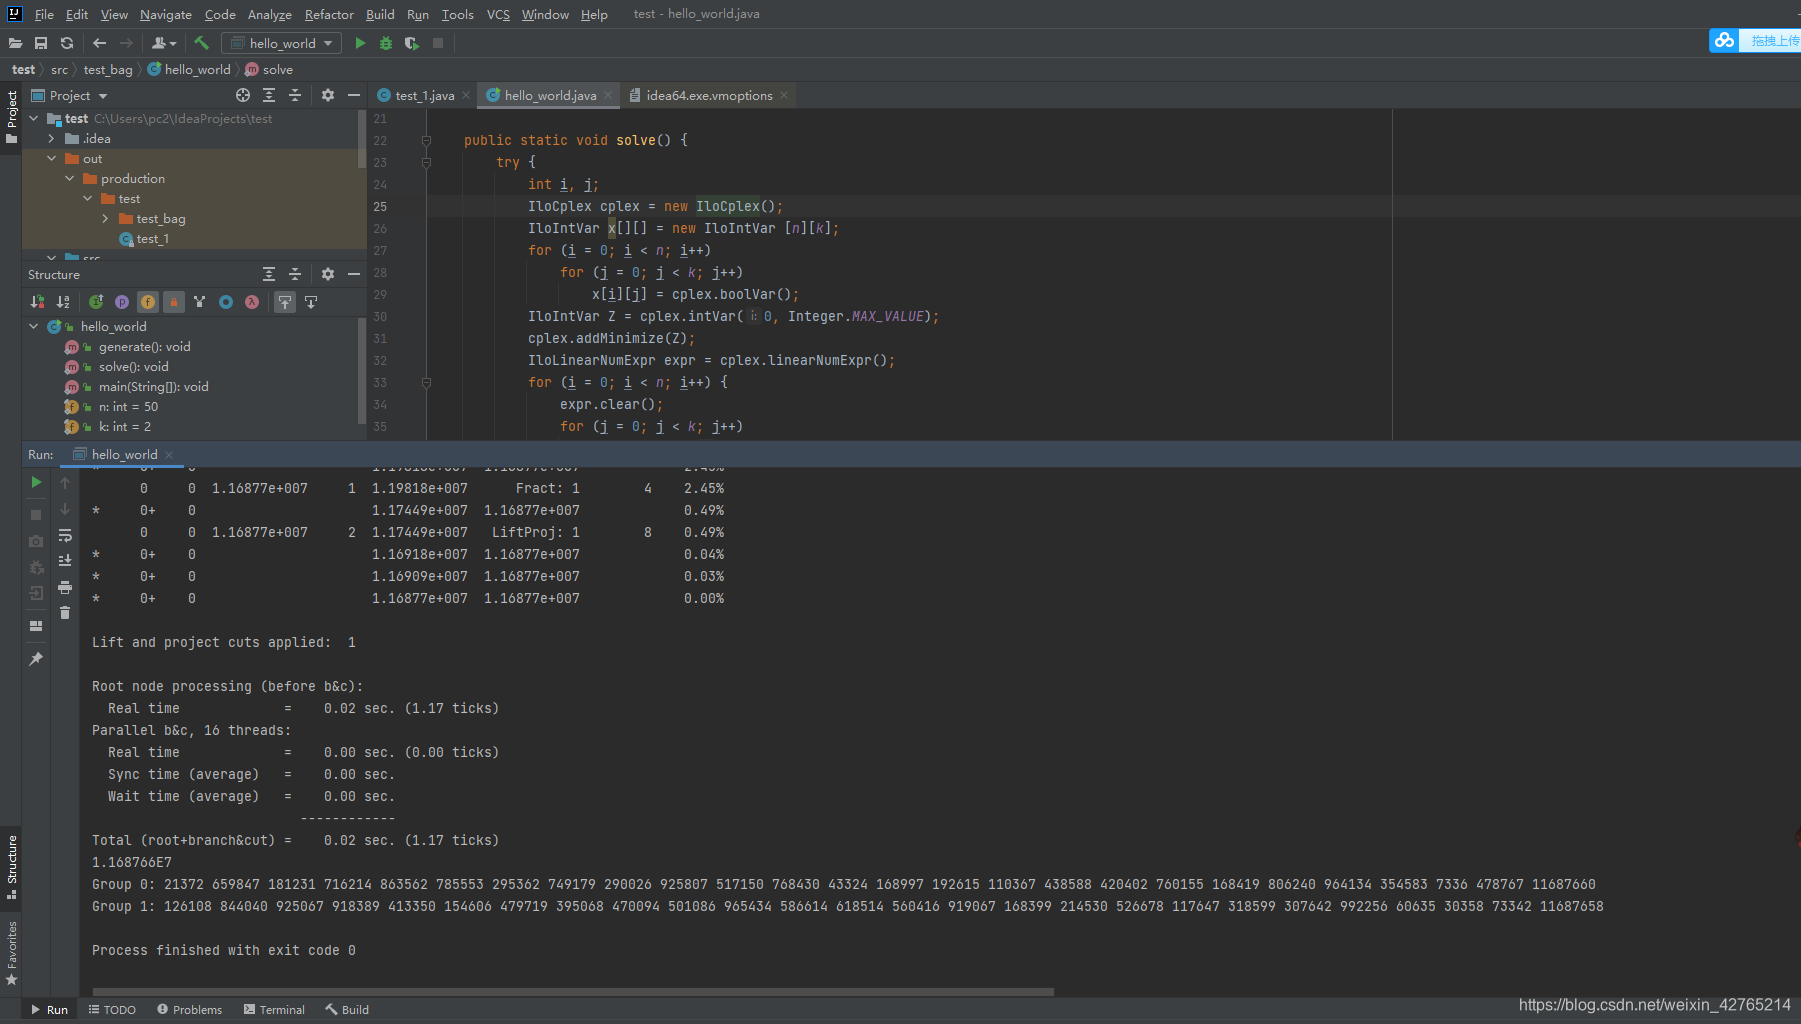
Task: Toggle Show Properties purple p filter
Action: coord(122,302)
